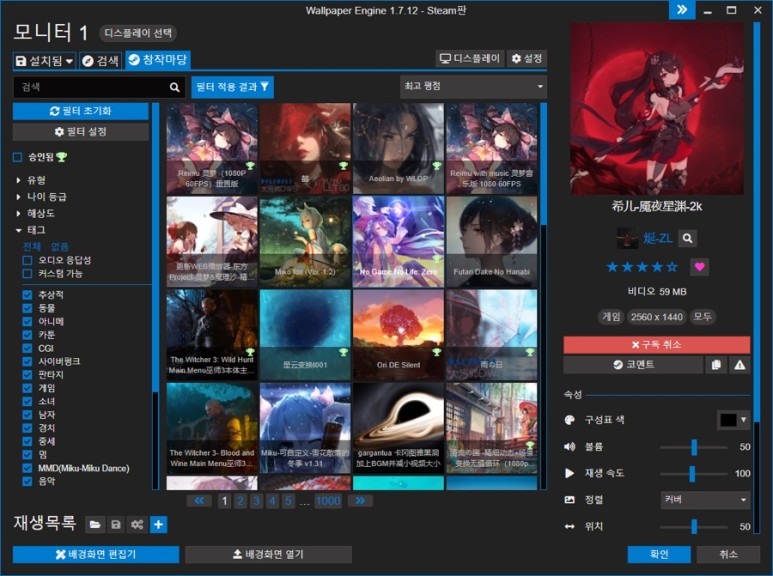Click the 필터 초기화 button

[x=81, y=111]
